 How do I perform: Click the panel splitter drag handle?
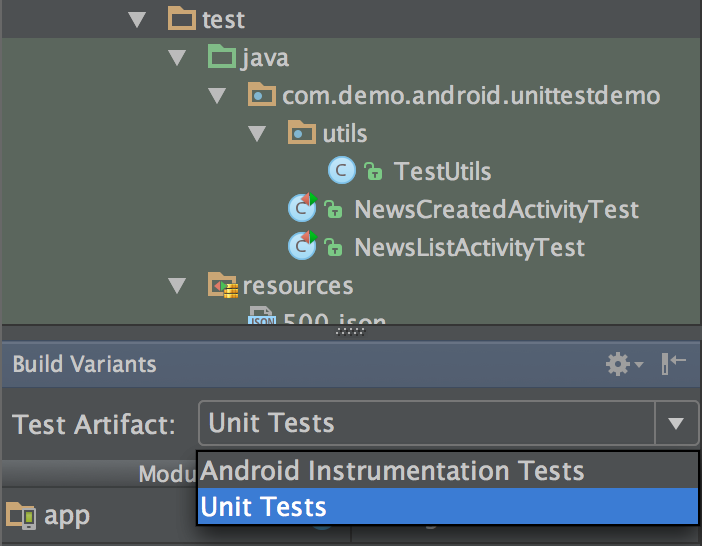point(351,332)
